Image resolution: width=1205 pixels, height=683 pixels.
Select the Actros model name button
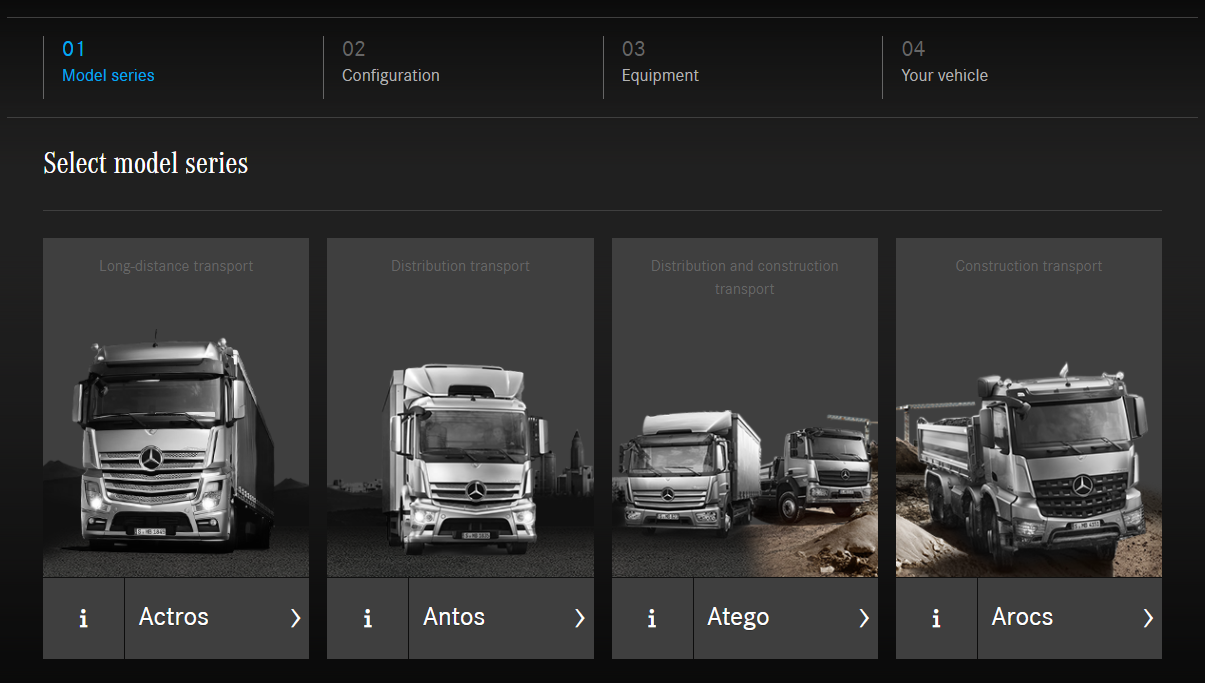tap(217, 618)
